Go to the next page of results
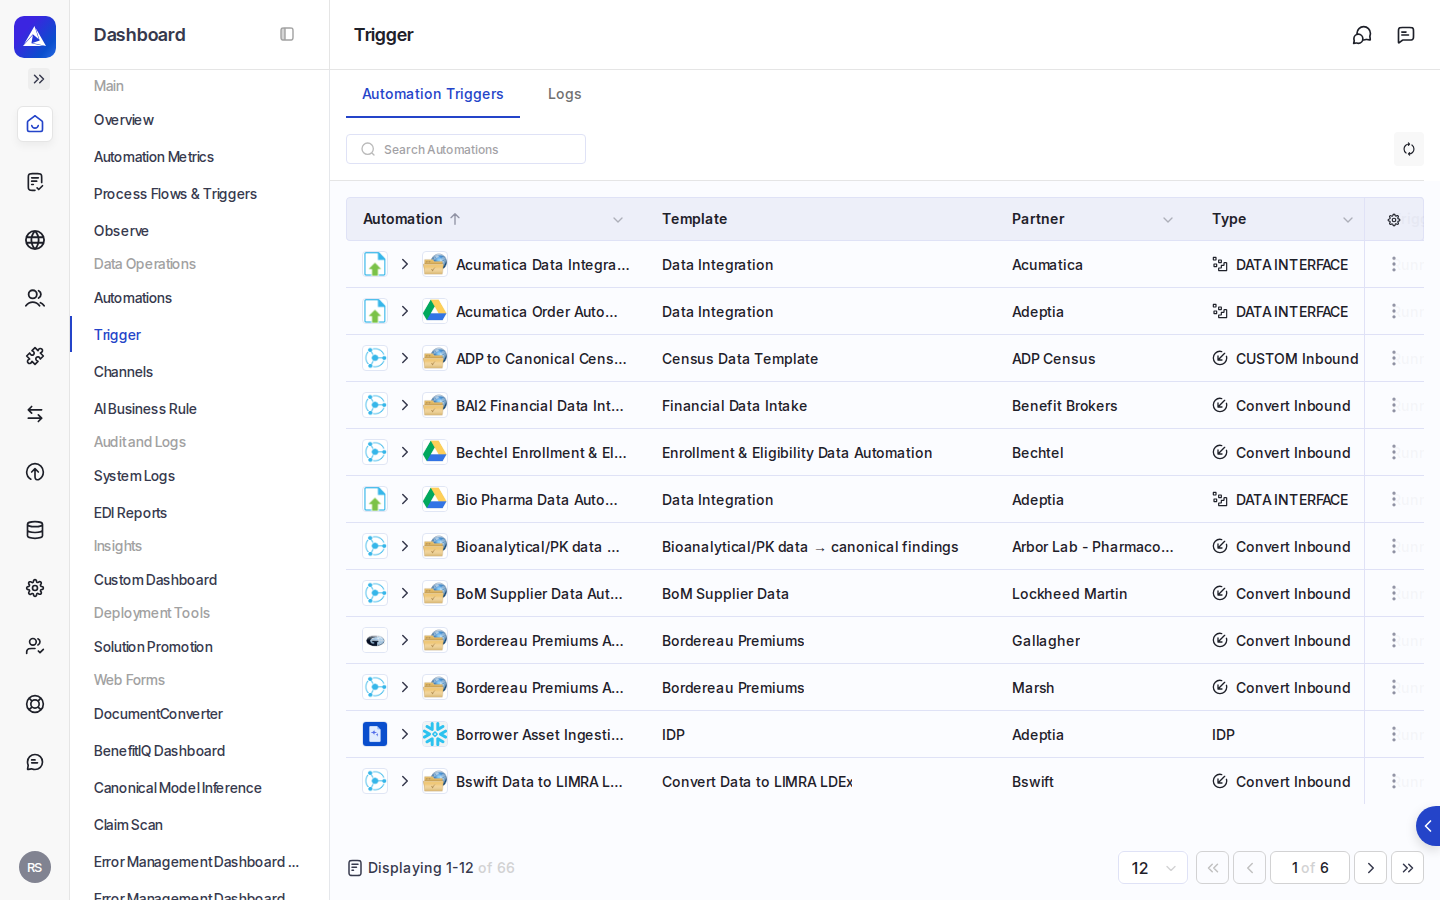This screenshot has height=900, width=1440. tap(1370, 868)
